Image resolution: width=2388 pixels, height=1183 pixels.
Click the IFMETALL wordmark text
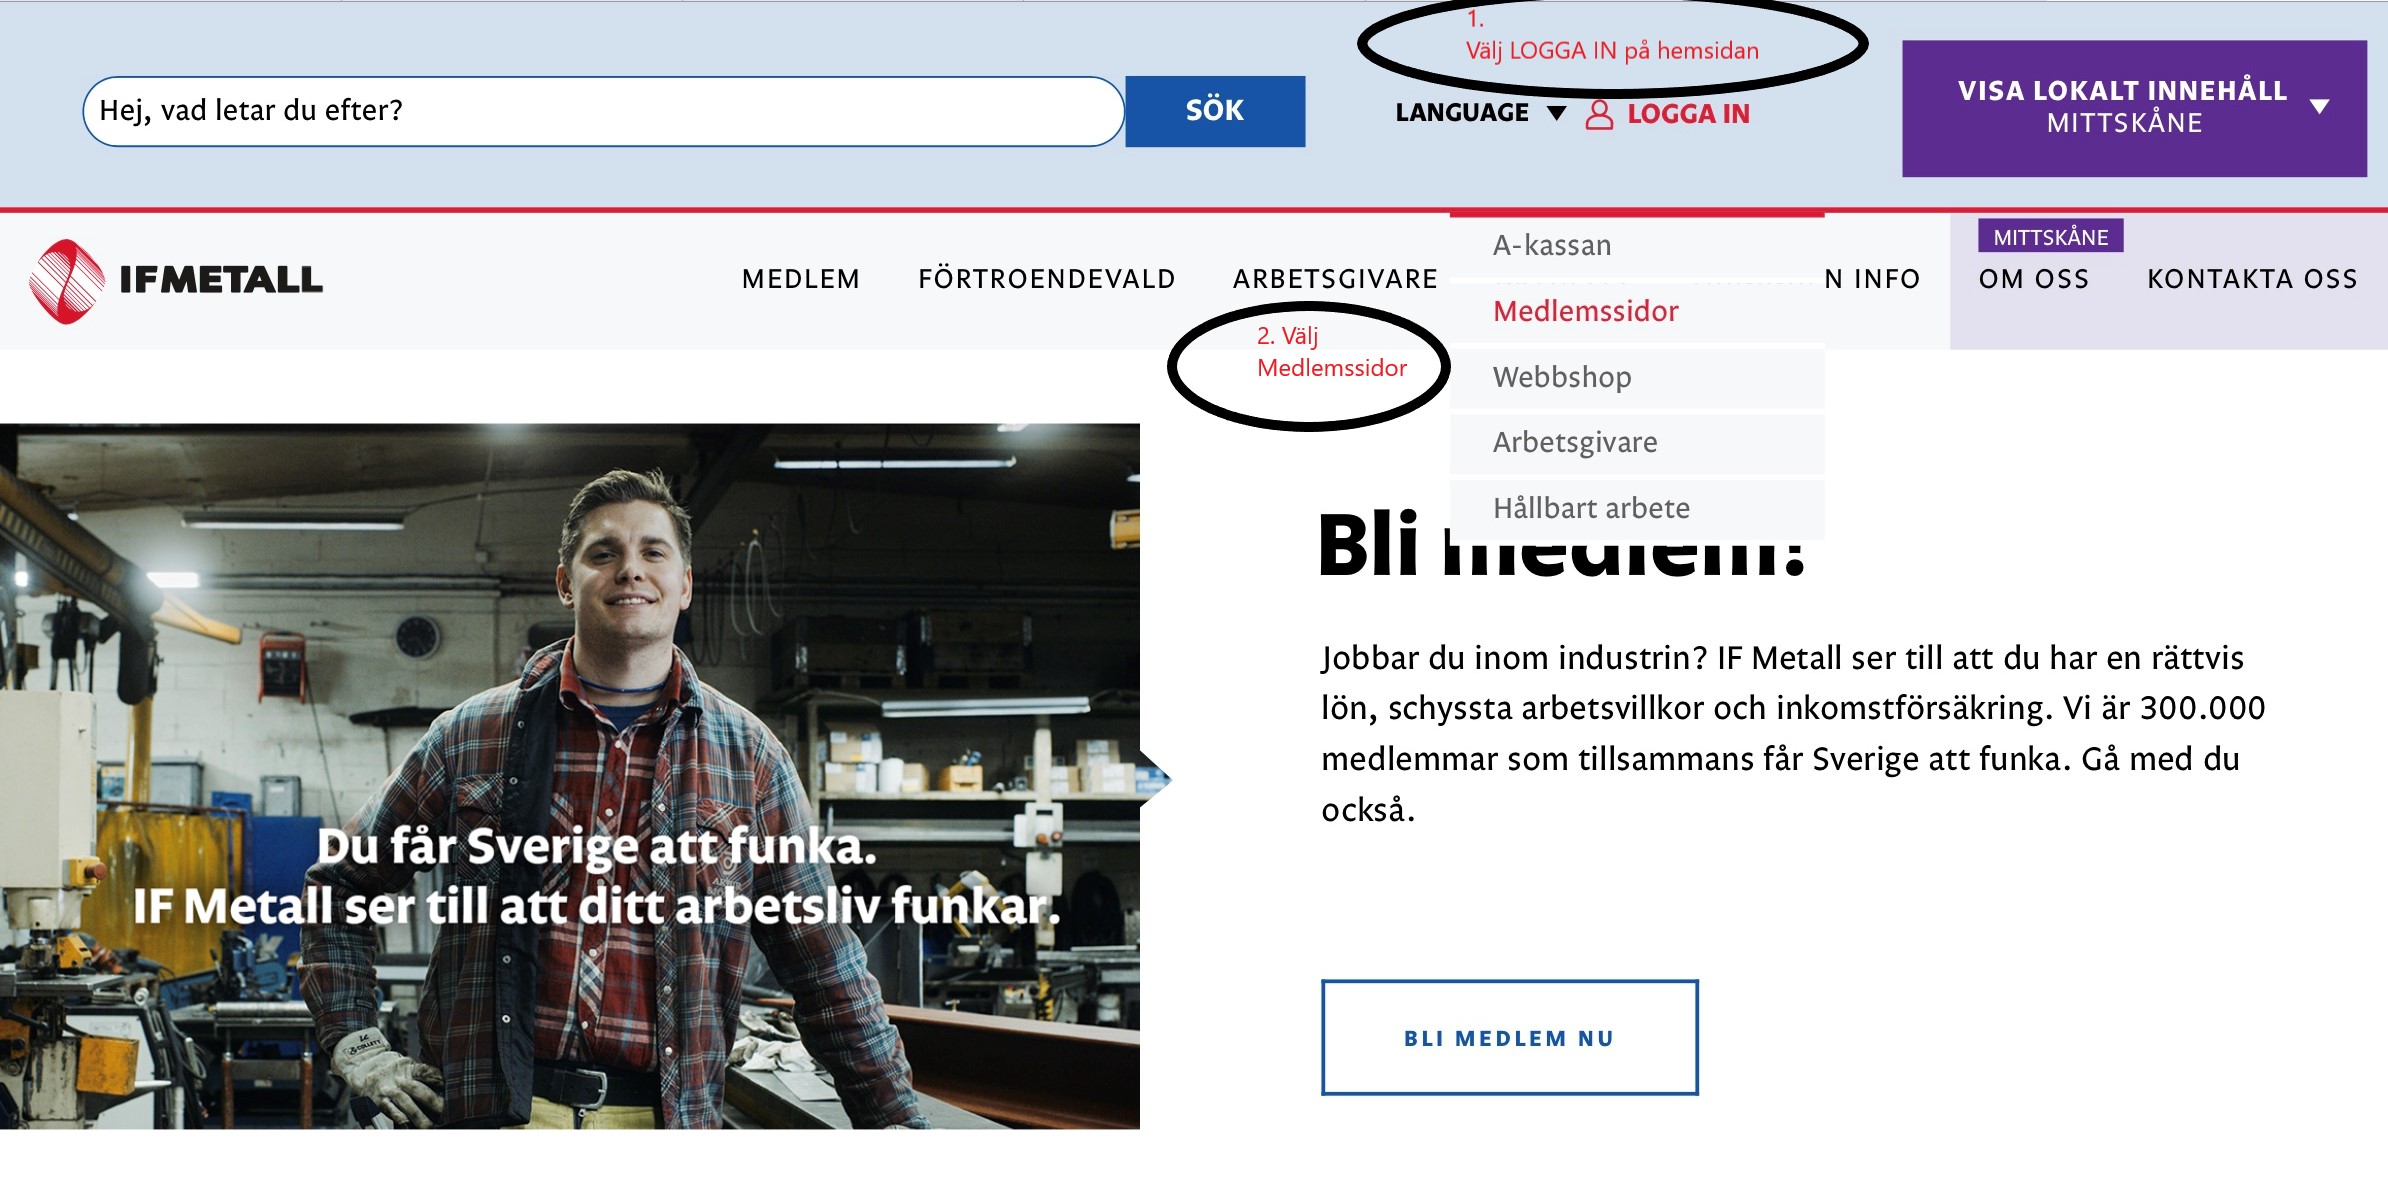[x=221, y=280]
